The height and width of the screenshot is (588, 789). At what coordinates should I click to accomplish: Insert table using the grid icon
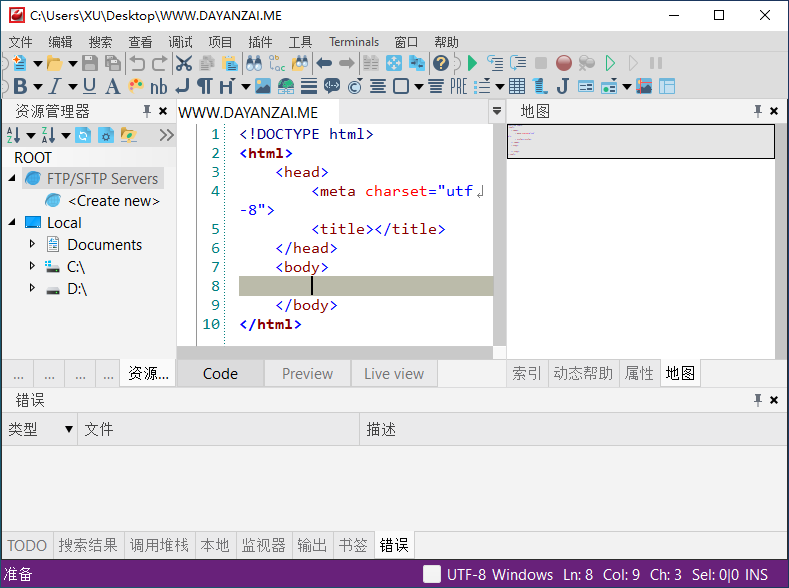point(517,87)
